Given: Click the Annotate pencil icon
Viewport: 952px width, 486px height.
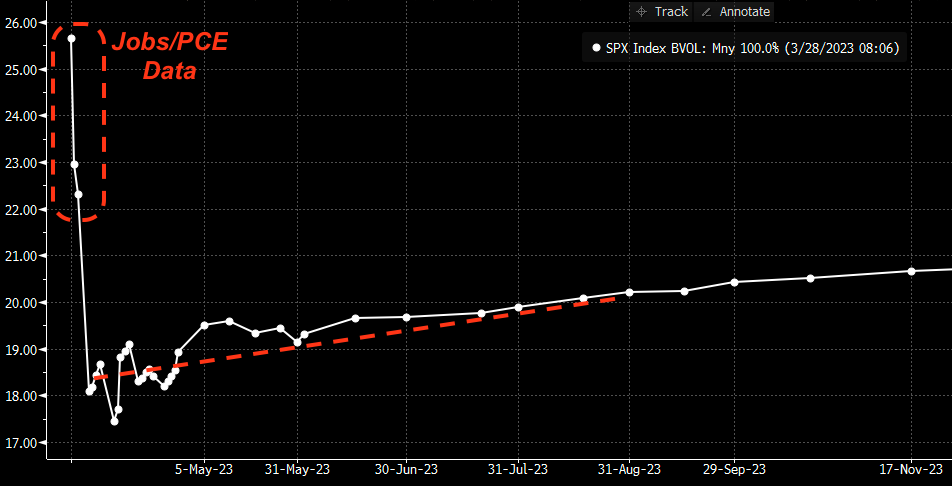Looking at the screenshot, I should (x=707, y=12).
